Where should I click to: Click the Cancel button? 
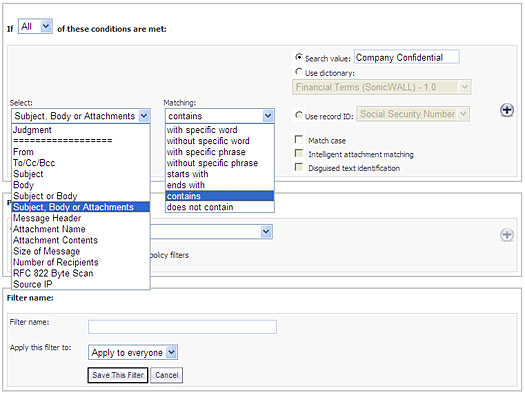point(166,375)
